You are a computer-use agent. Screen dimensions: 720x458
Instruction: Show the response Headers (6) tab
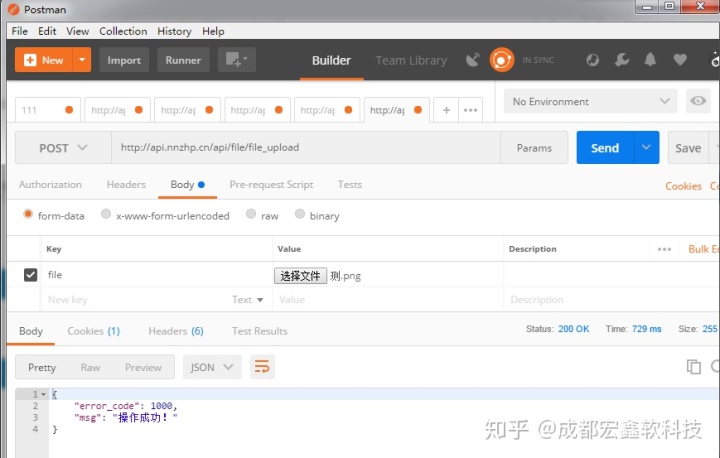coord(176,331)
